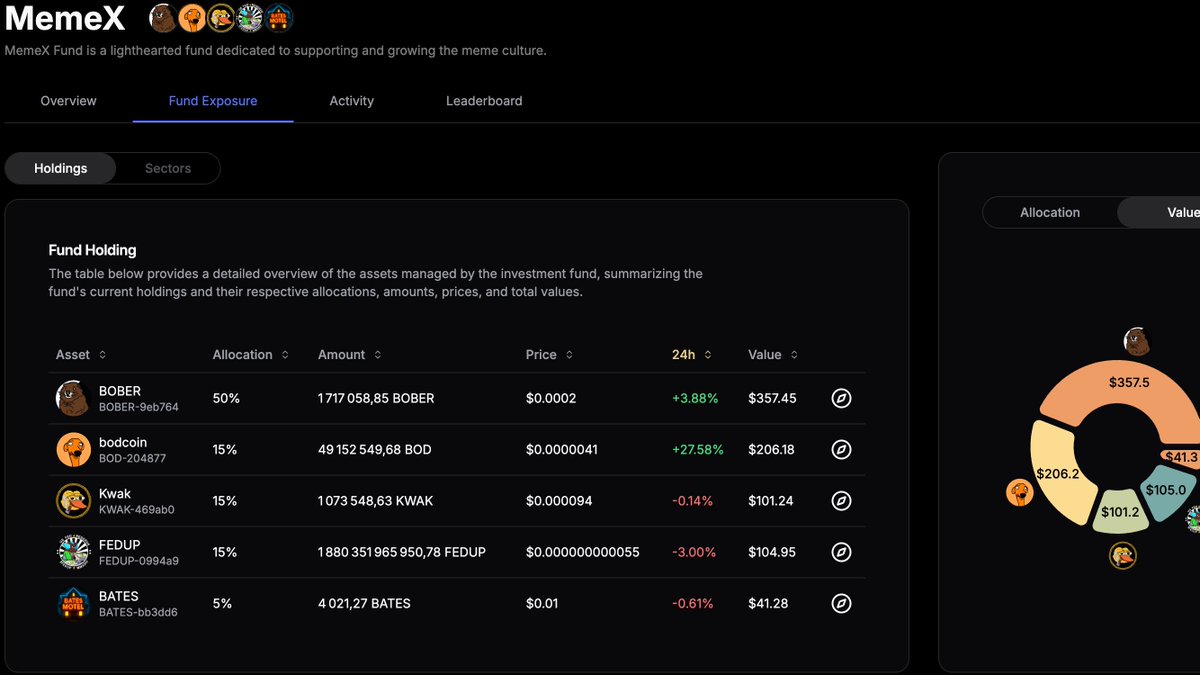Viewport: 1200px width, 675px height.
Task: Open explorer icon for FEDUP row
Action: (842, 552)
